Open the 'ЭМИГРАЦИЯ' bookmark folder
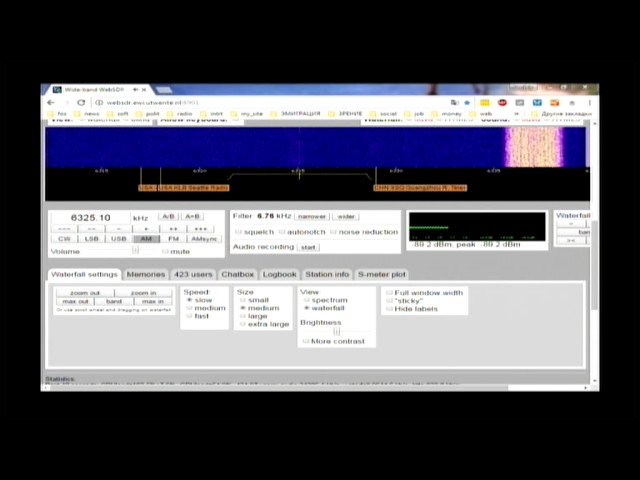640x480 pixels. pyautogui.click(x=295, y=114)
